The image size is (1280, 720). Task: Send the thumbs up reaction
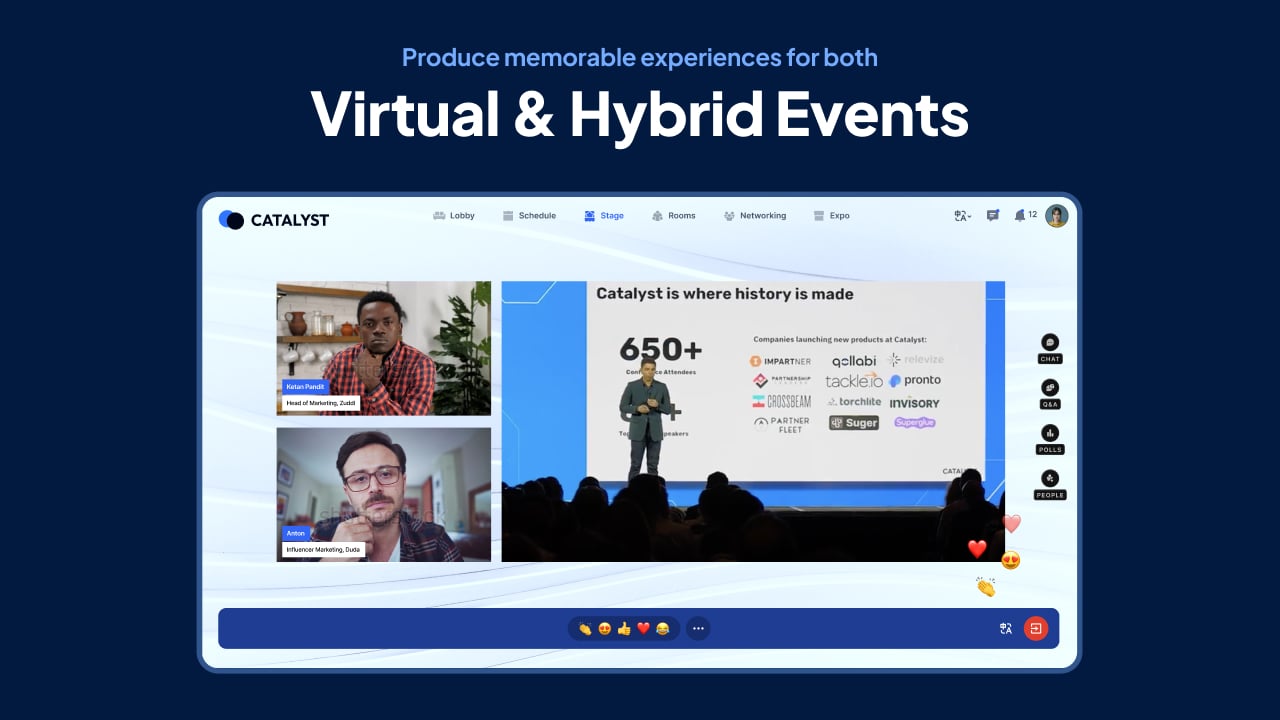point(624,629)
